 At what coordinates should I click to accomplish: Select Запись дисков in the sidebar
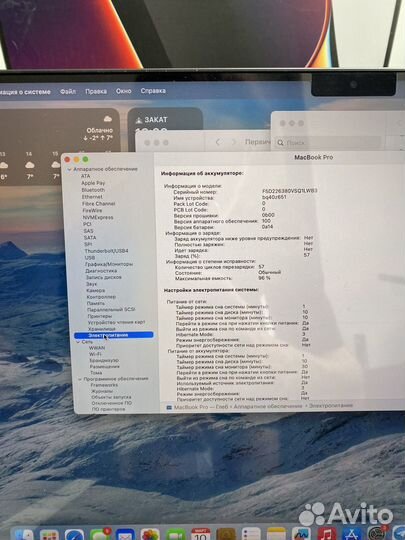tap(104, 277)
